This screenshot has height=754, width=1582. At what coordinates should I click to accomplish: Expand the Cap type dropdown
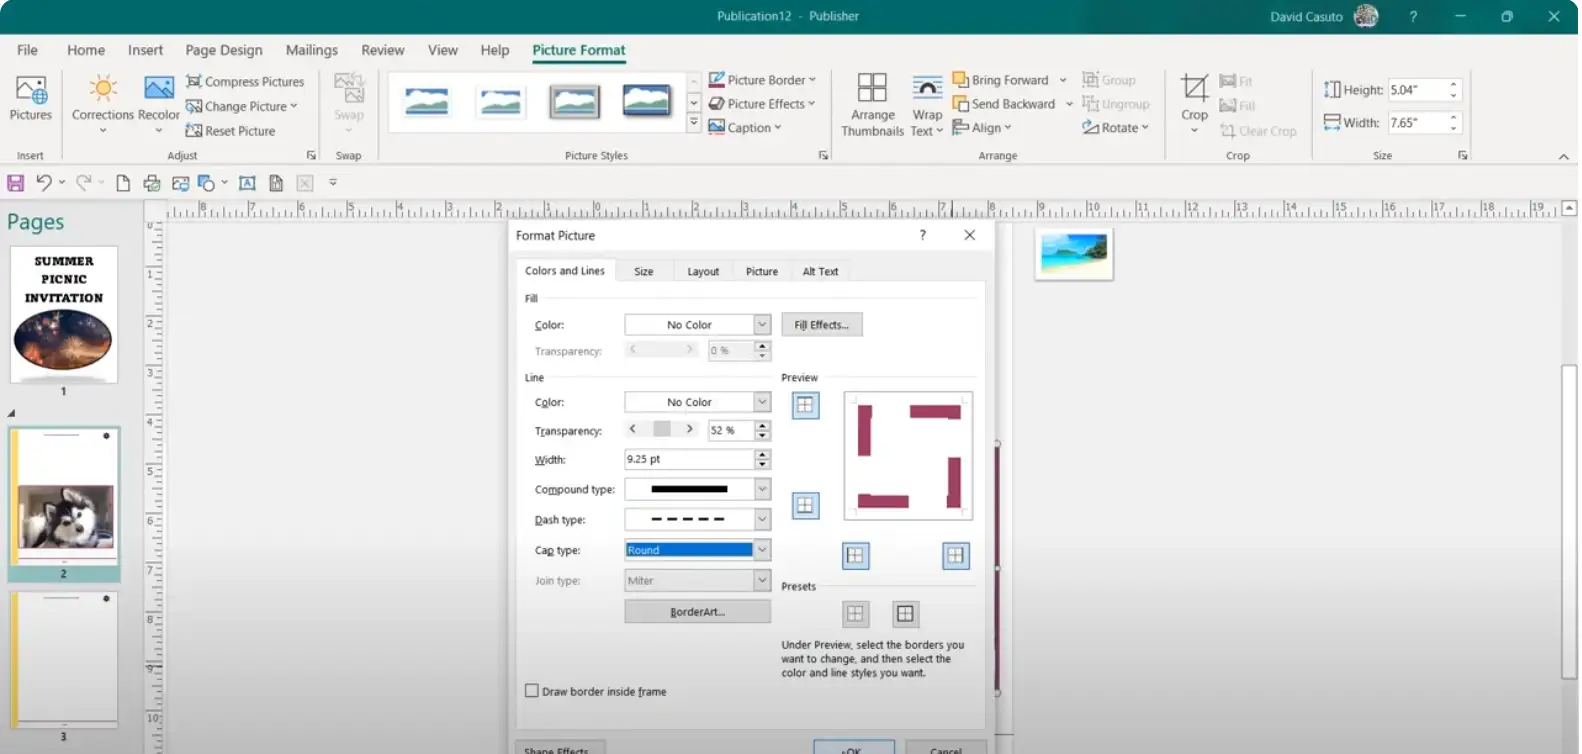coord(762,550)
